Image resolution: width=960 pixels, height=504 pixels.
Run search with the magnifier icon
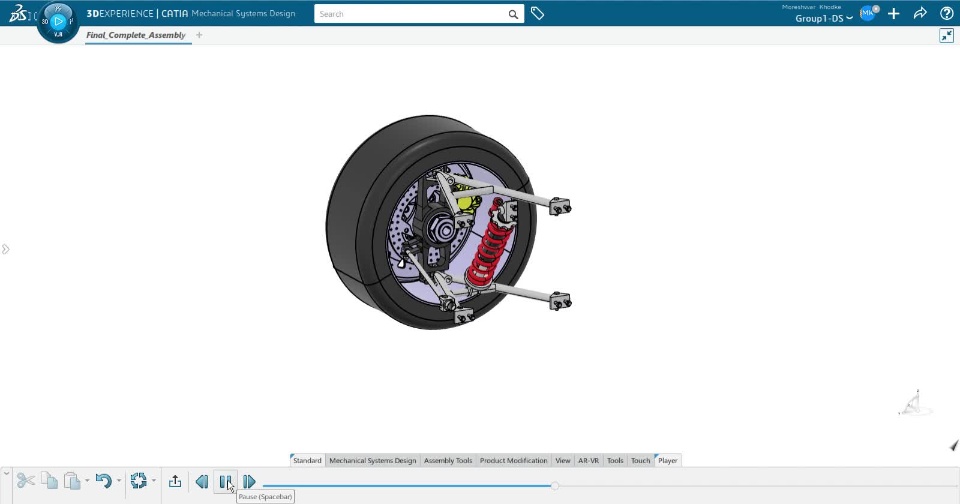(x=513, y=14)
